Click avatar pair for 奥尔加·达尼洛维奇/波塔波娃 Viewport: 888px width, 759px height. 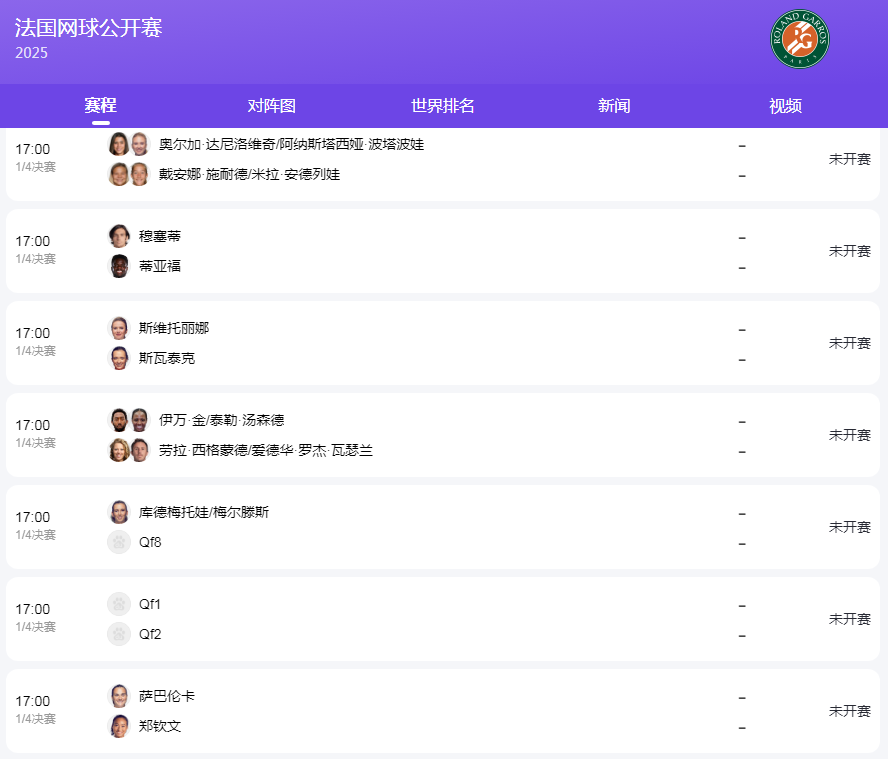pos(129,144)
